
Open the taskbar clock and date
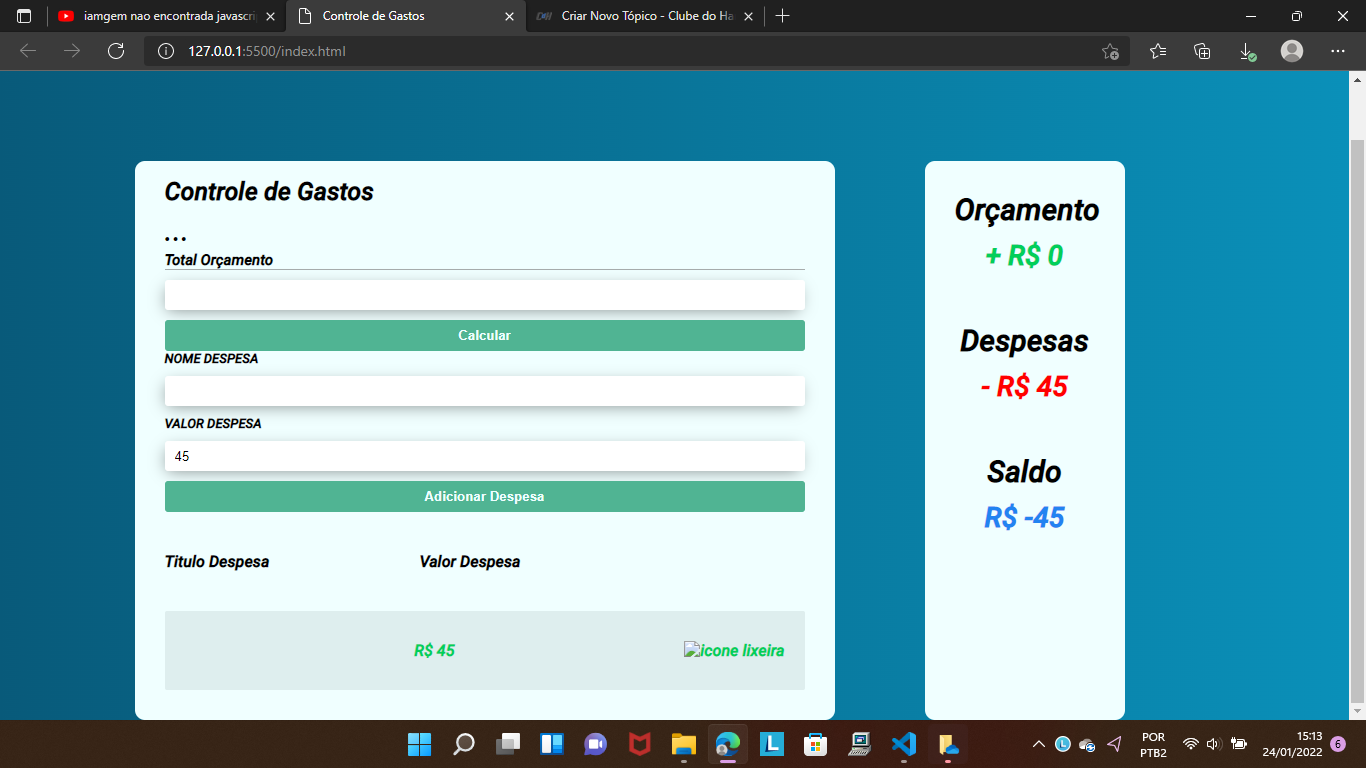[x=1292, y=744]
